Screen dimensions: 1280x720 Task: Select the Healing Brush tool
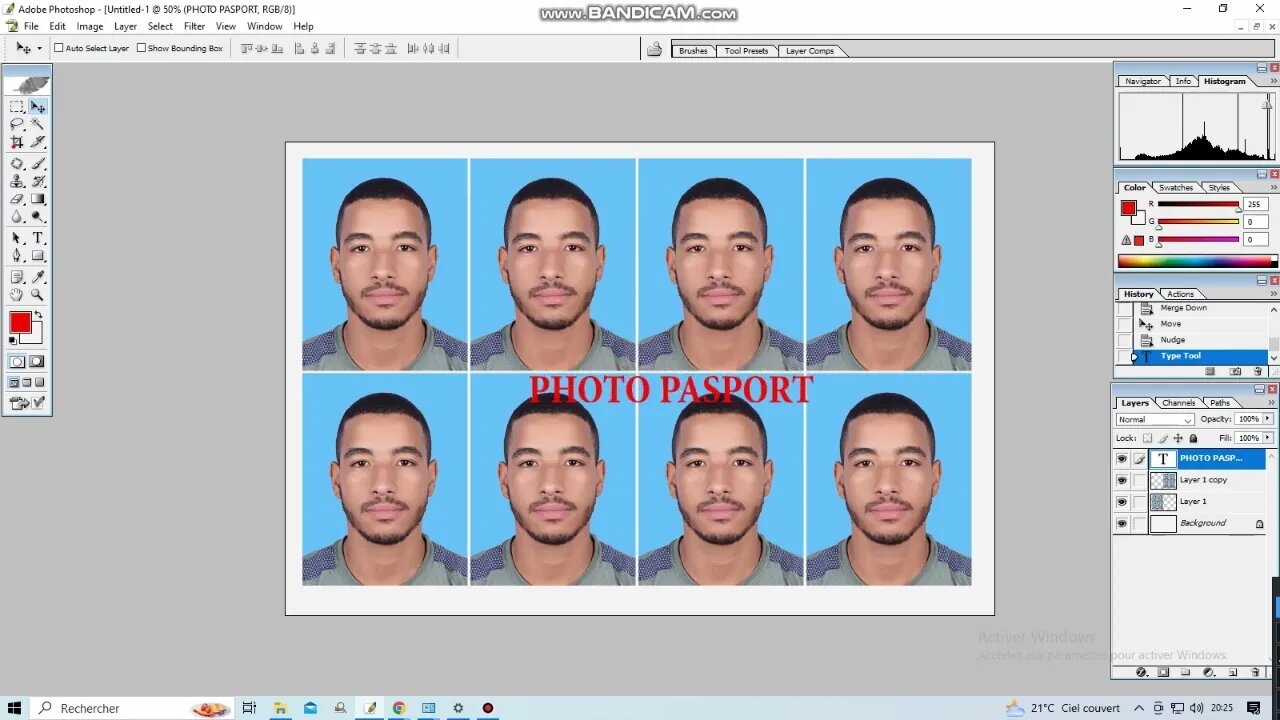point(17,163)
